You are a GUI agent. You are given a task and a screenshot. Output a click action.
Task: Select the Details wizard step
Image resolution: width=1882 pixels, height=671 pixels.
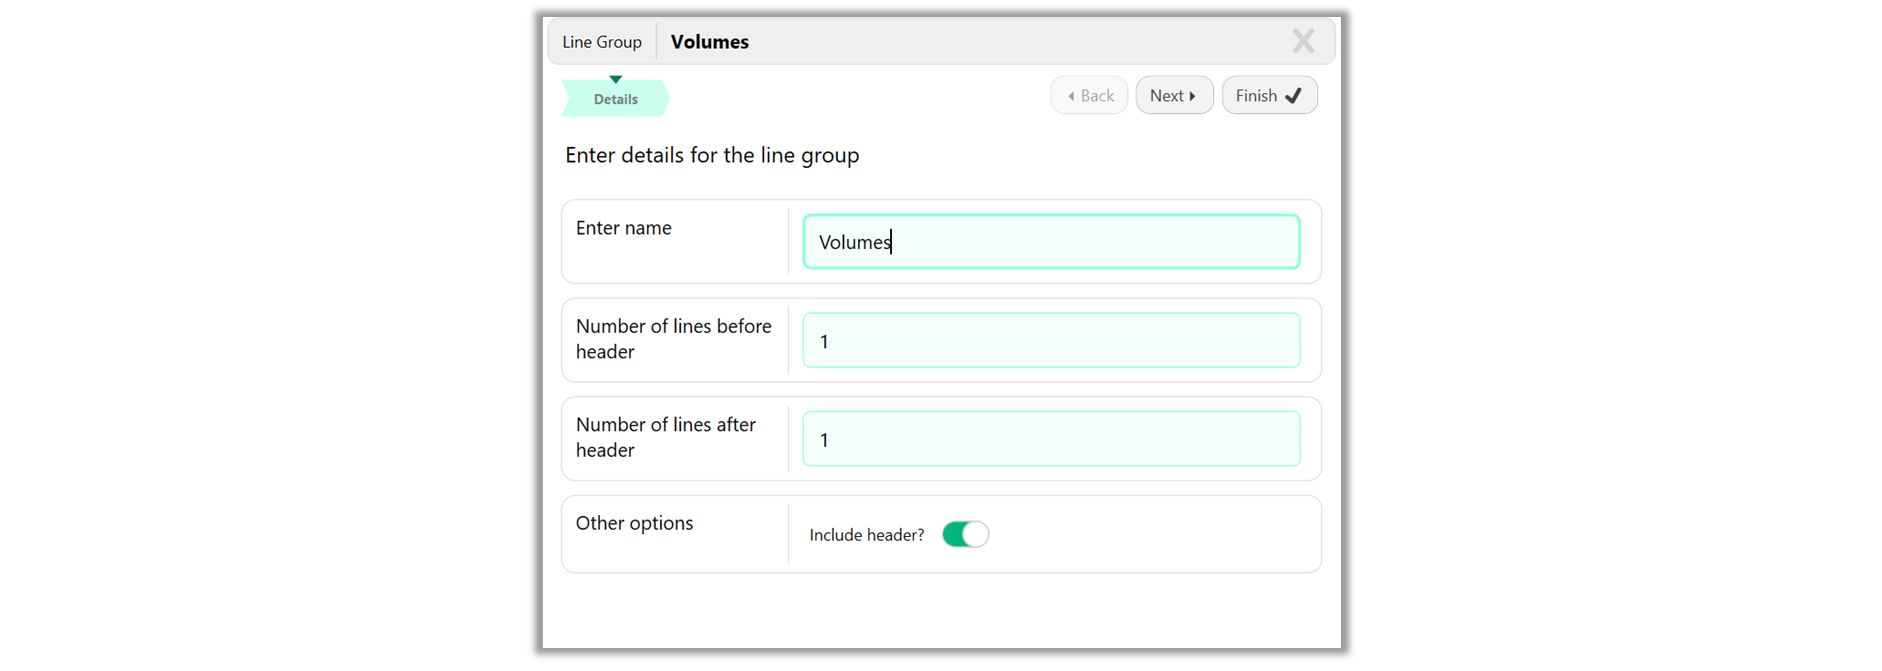(615, 99)
